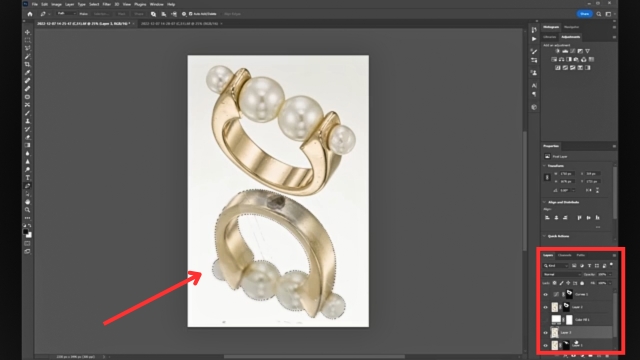This screenshot has height=360, width=640.
Task: Click the Home icon in options bar
Action: click(x=30, y=14)
